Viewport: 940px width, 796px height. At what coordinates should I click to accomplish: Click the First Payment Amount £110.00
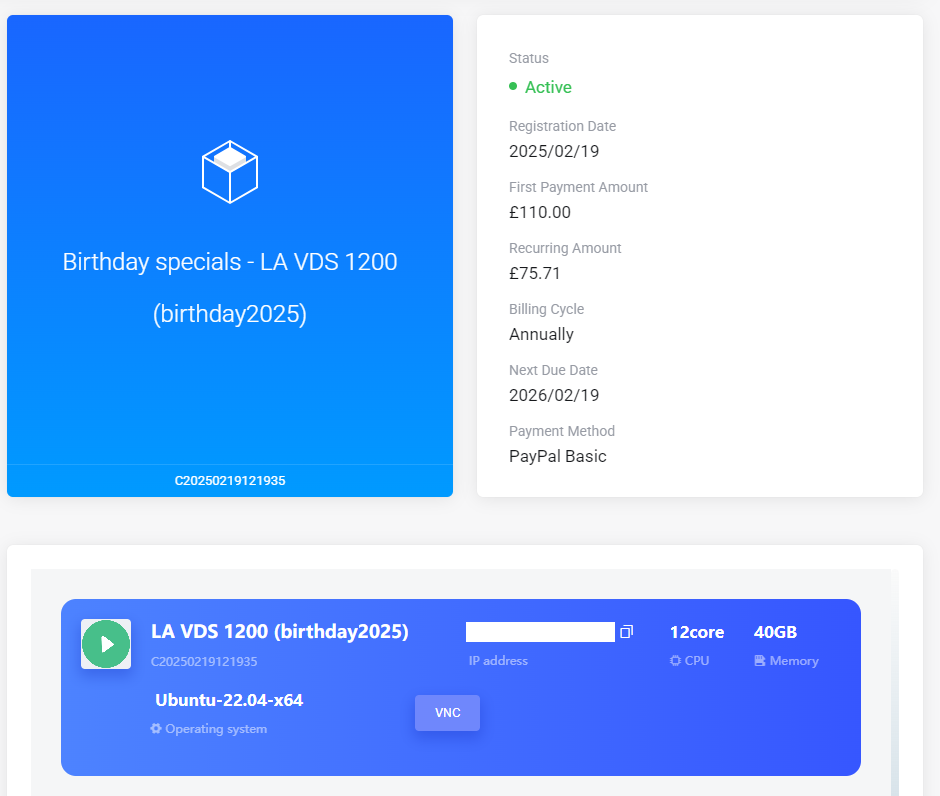coord(540,212)
